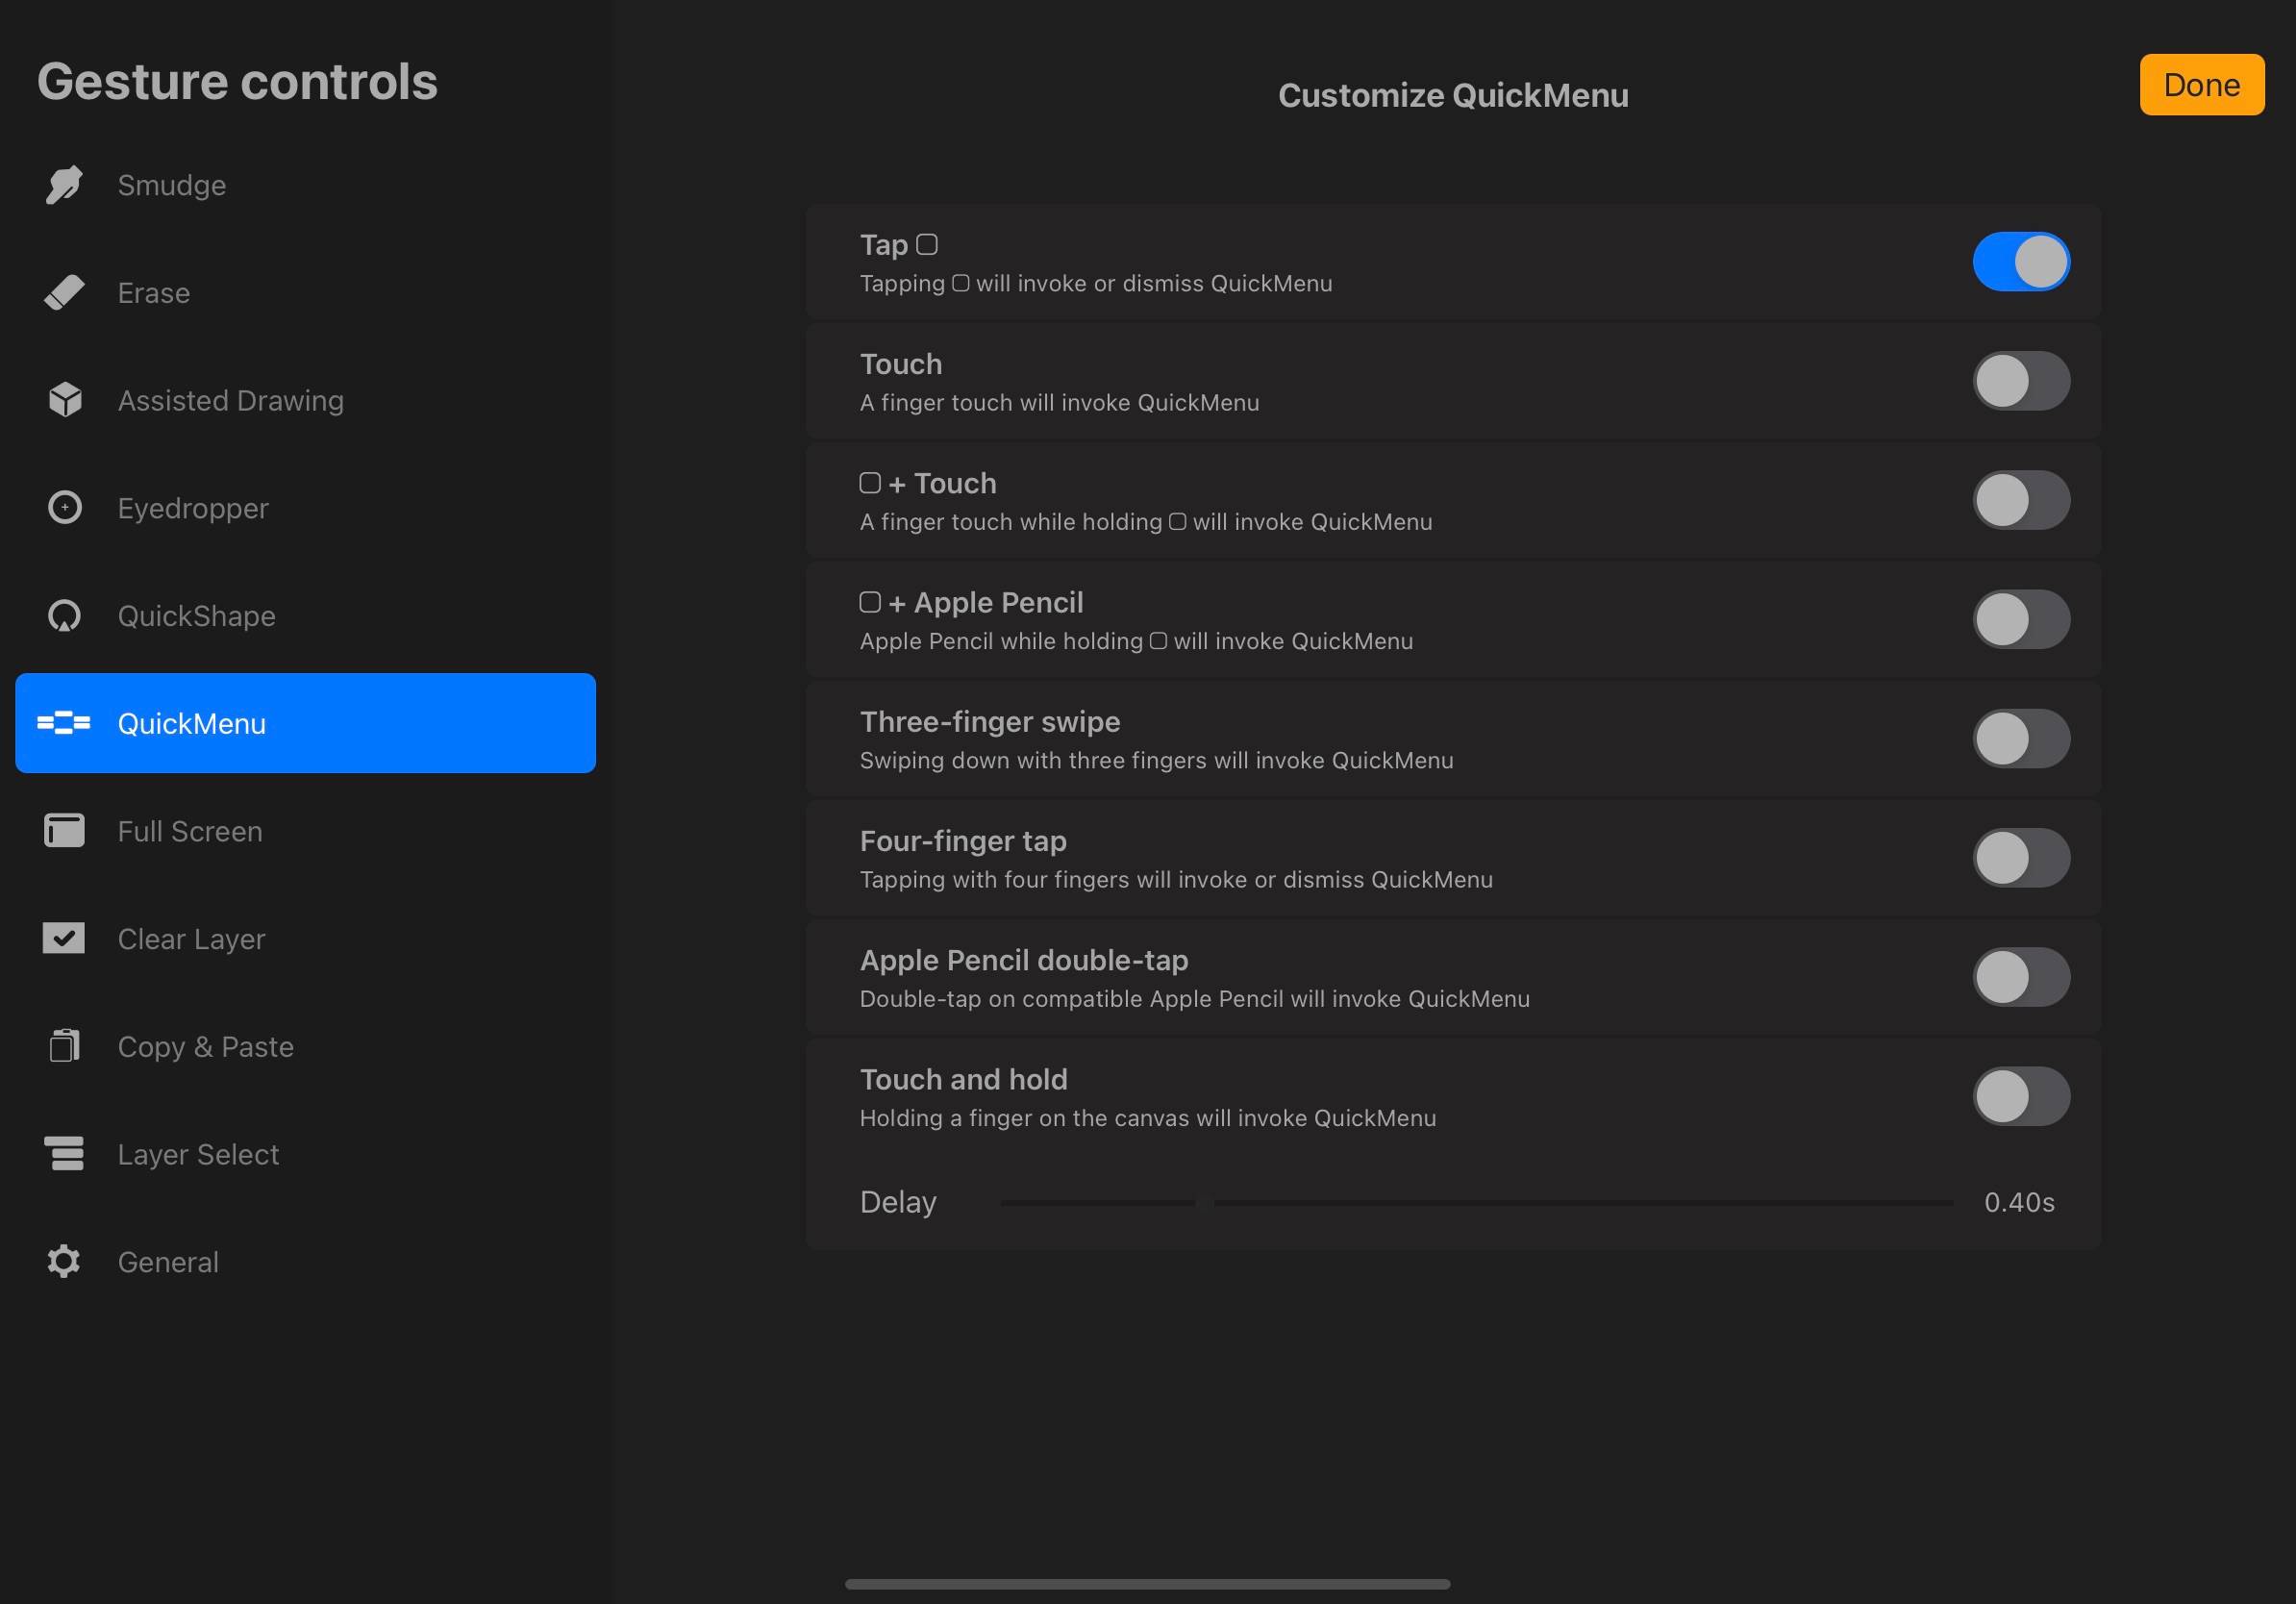Image resolution: width=2296 pixels, height=1604 pixels.
Task: Select the Copy & Paste clipboard icon
Action: tap(64, 1046)
